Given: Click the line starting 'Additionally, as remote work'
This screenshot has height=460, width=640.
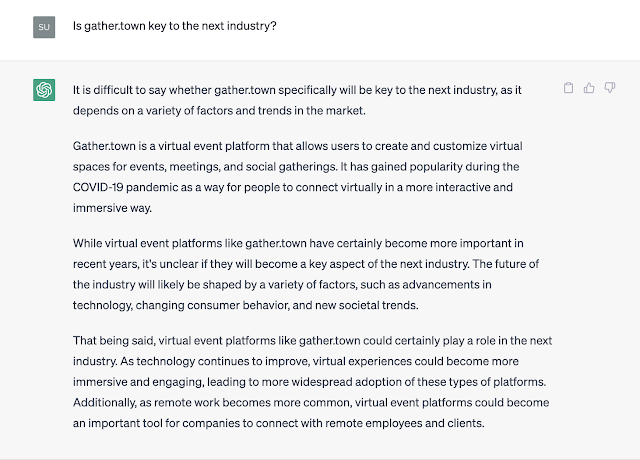Looking at the screenshot, I should pos(311,402).
